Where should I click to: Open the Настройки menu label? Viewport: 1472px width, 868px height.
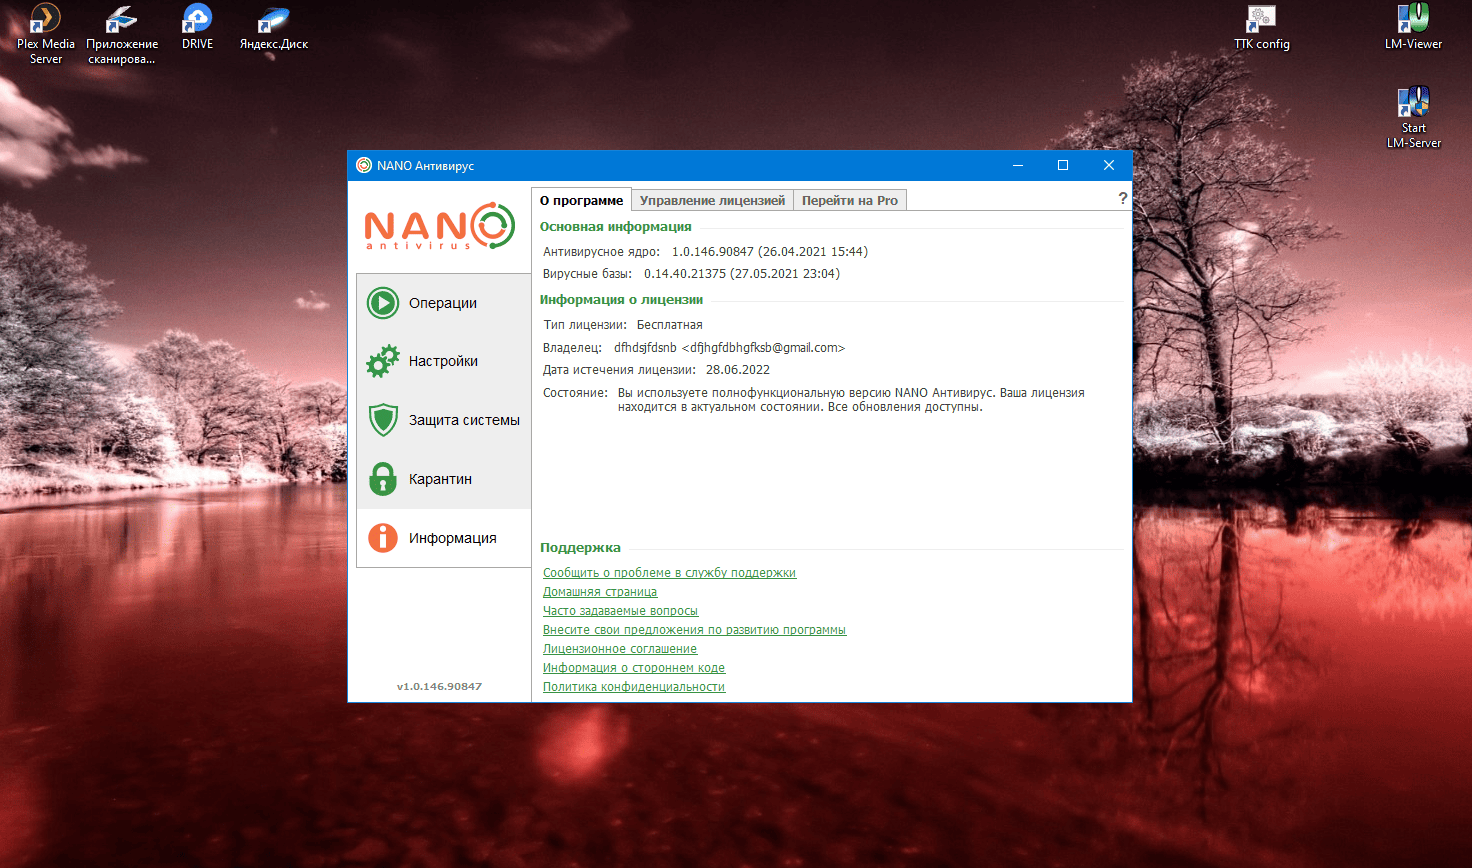pyautogui.click(x=443, y=361)
